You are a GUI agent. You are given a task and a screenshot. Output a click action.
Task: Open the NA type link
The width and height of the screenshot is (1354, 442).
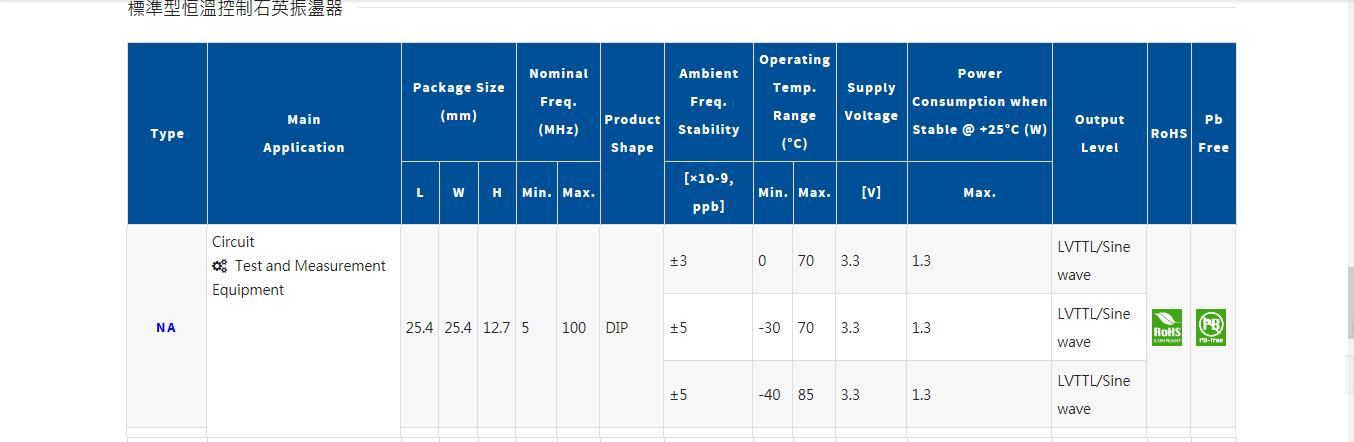pos(166,327)
